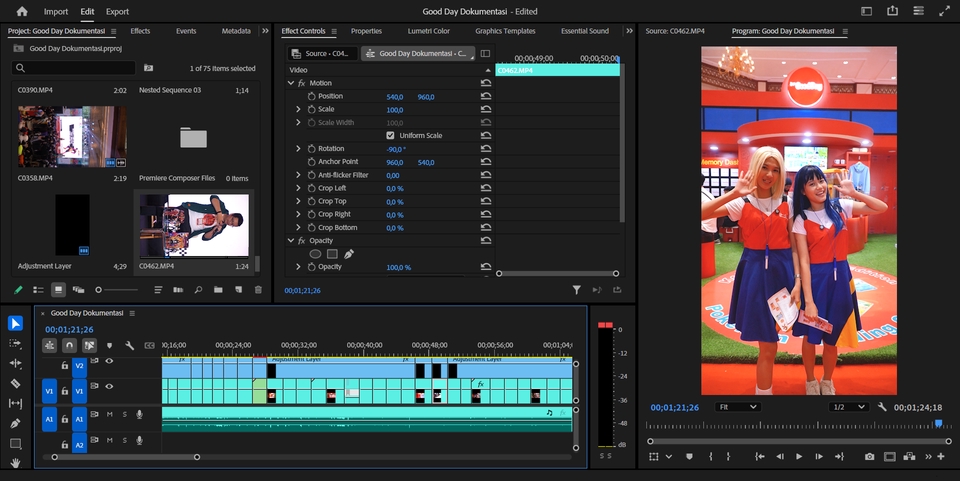
Task: Add a marker in the timeline
Action: (110, 346)
